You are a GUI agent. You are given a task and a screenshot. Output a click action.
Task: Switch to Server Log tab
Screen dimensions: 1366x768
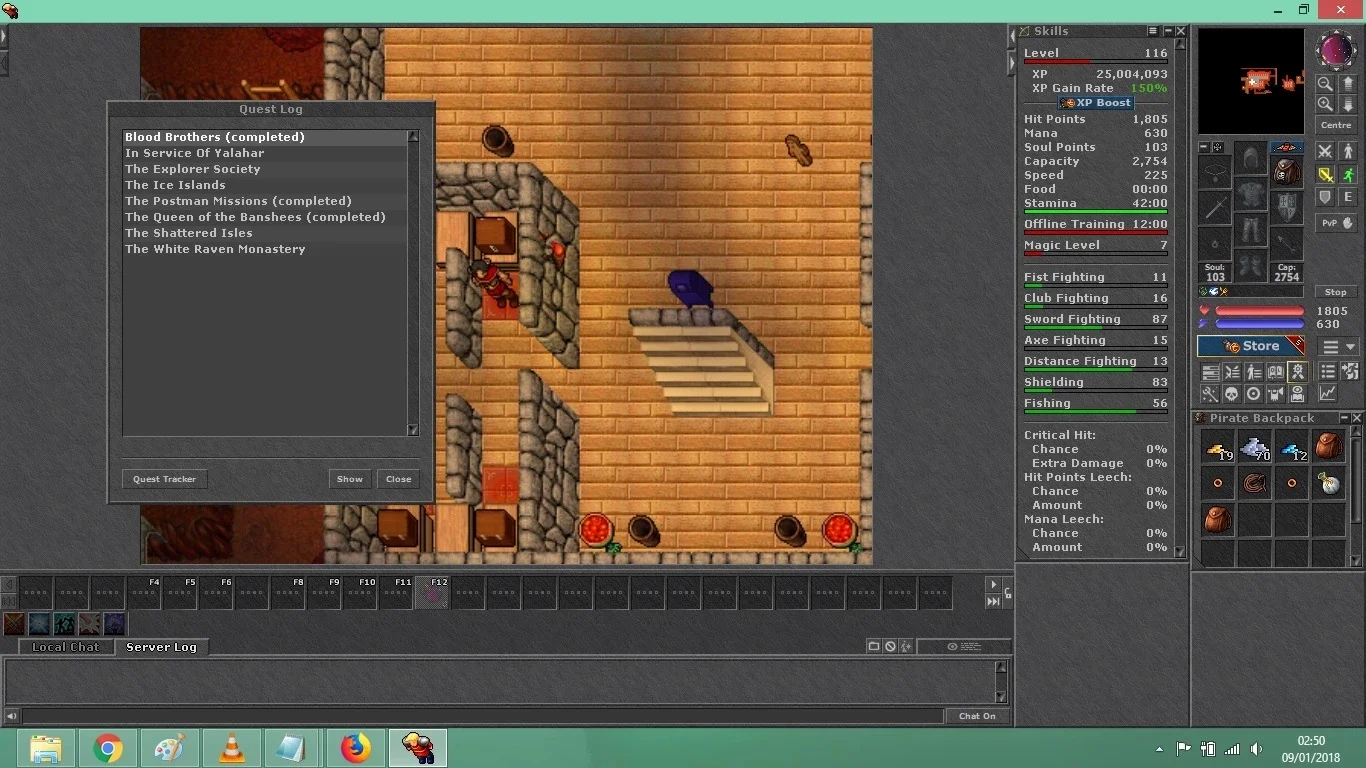161,647
